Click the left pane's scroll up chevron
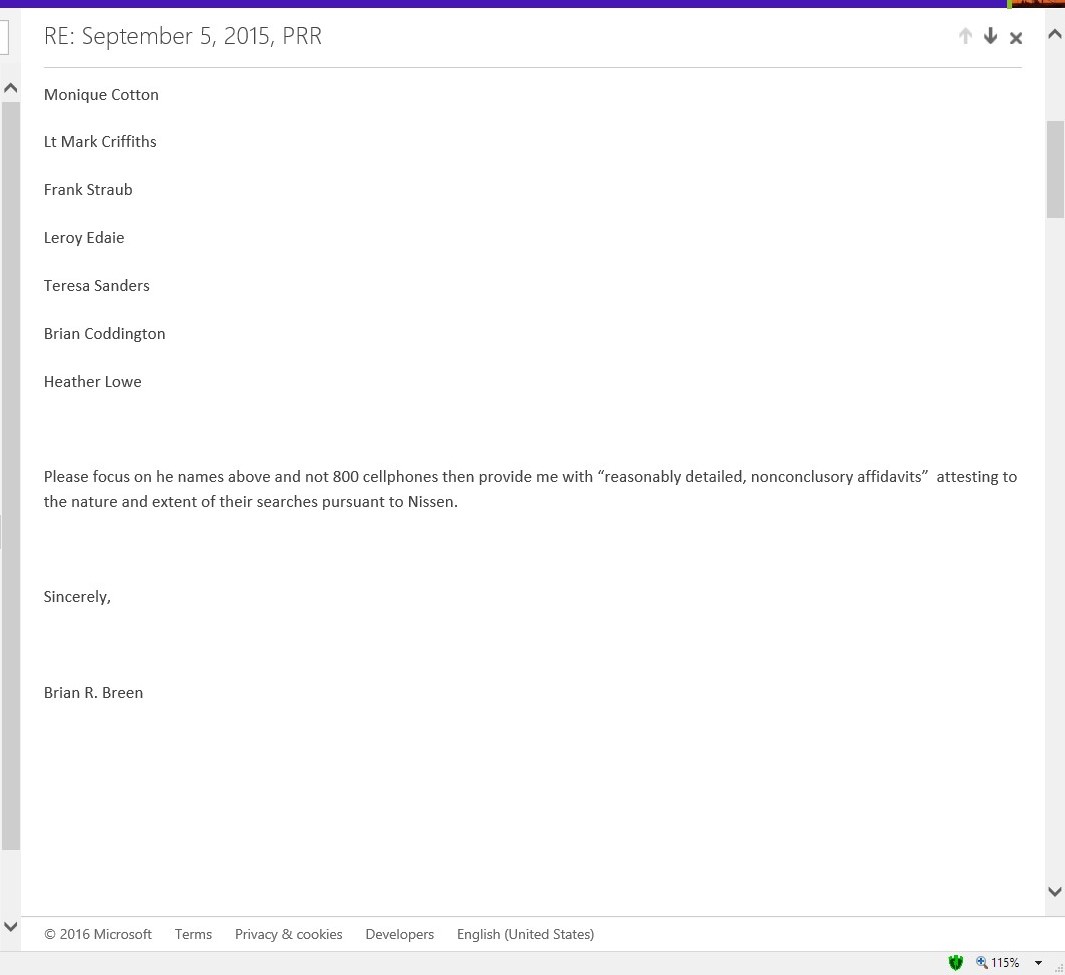1065x975 pixels. coord(10,88)
